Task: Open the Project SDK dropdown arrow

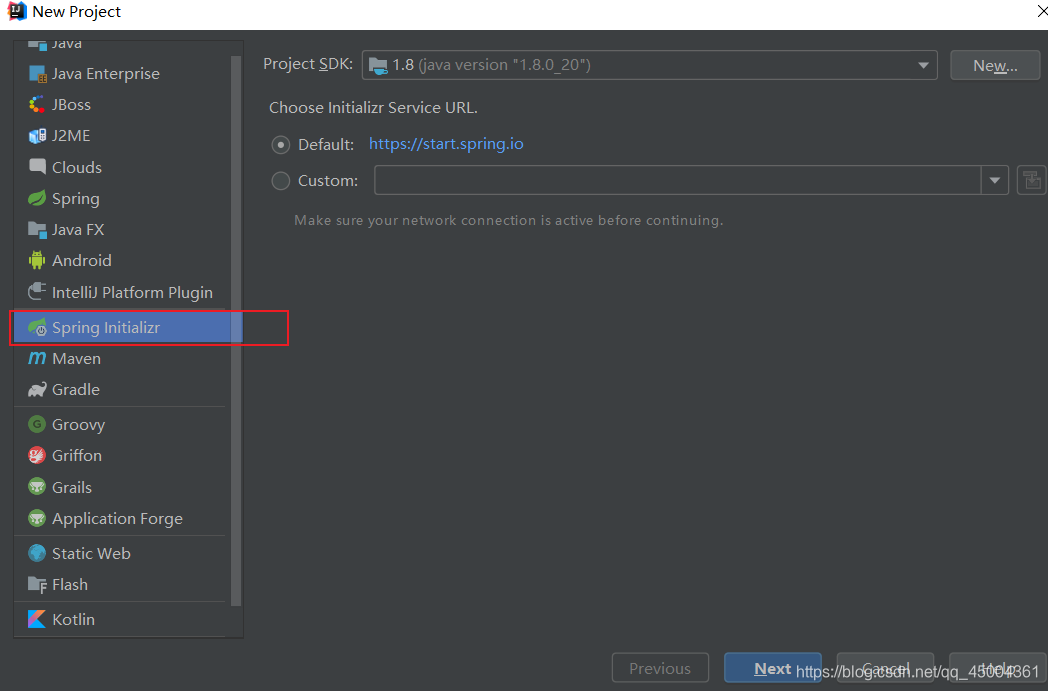Action: pos(923,65)
